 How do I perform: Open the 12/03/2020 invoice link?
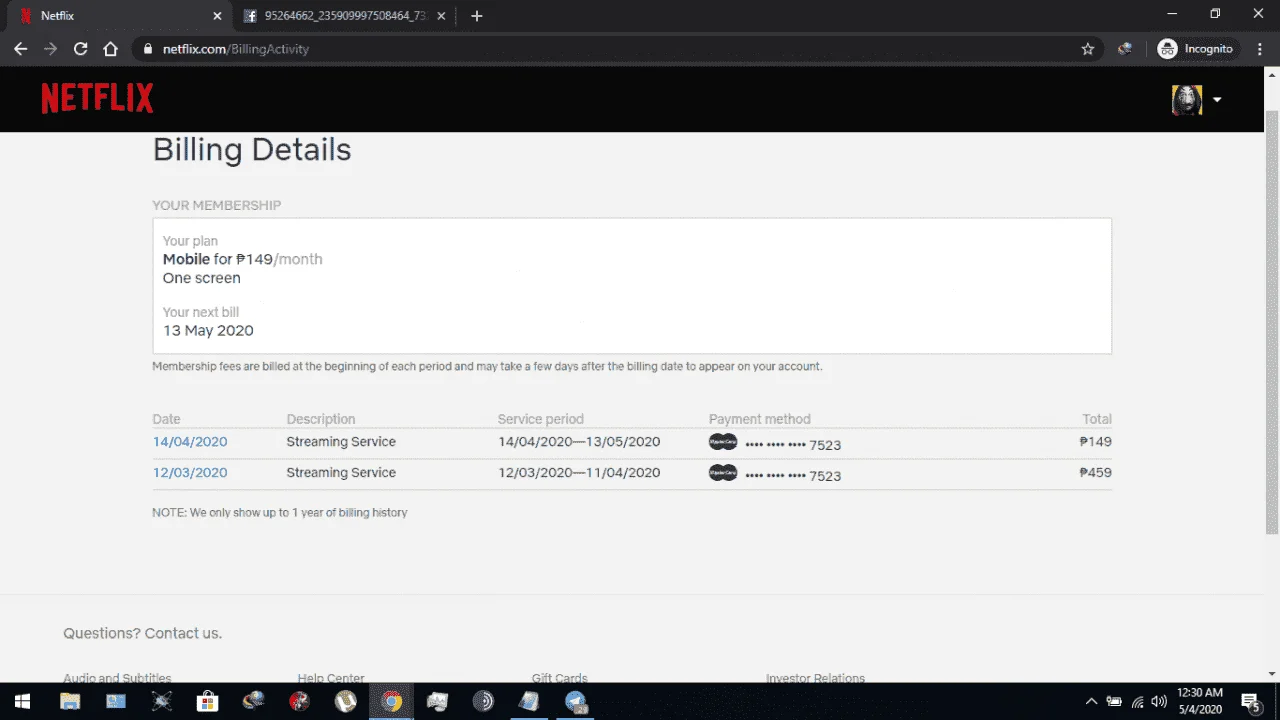(x=190, y=473)
